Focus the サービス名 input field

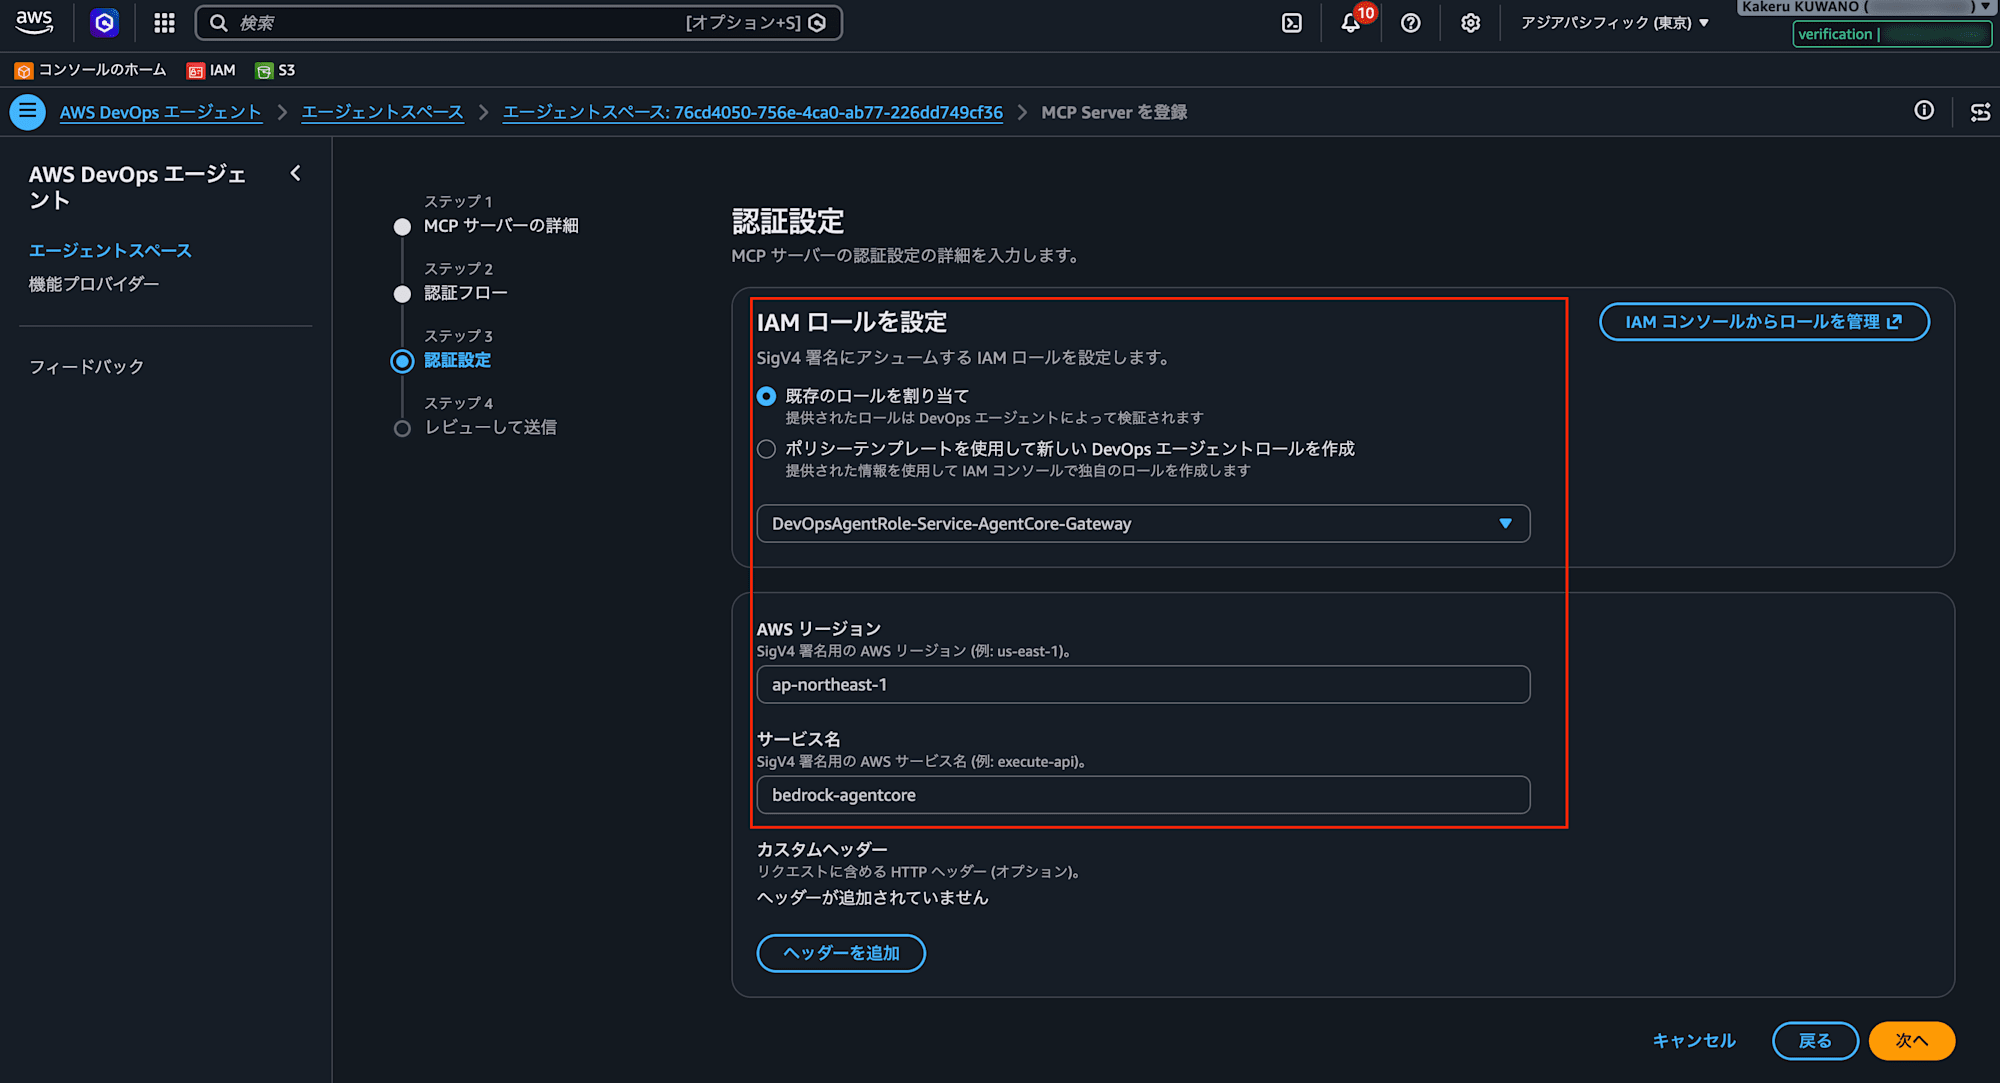(x=1143, y=795)
